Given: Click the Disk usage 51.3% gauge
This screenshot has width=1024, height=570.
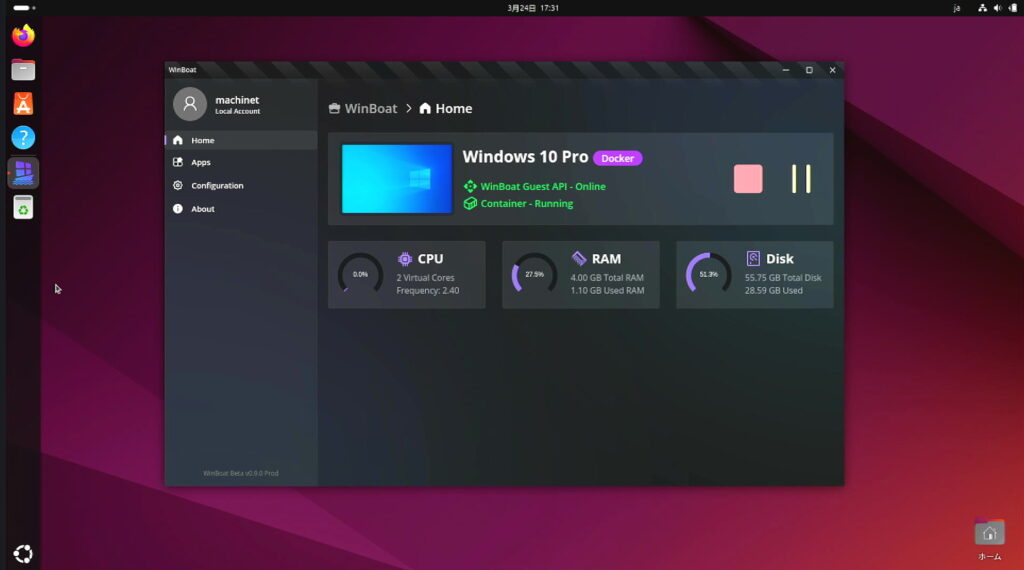Looking at the screenshot, I should [708, 274].
